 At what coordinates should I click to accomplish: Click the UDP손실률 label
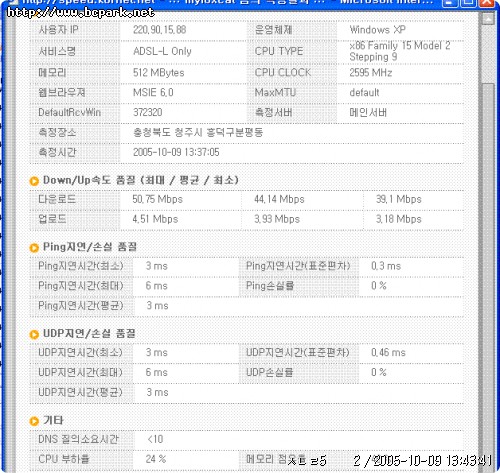pyautogui.click(x=269, y=373)
